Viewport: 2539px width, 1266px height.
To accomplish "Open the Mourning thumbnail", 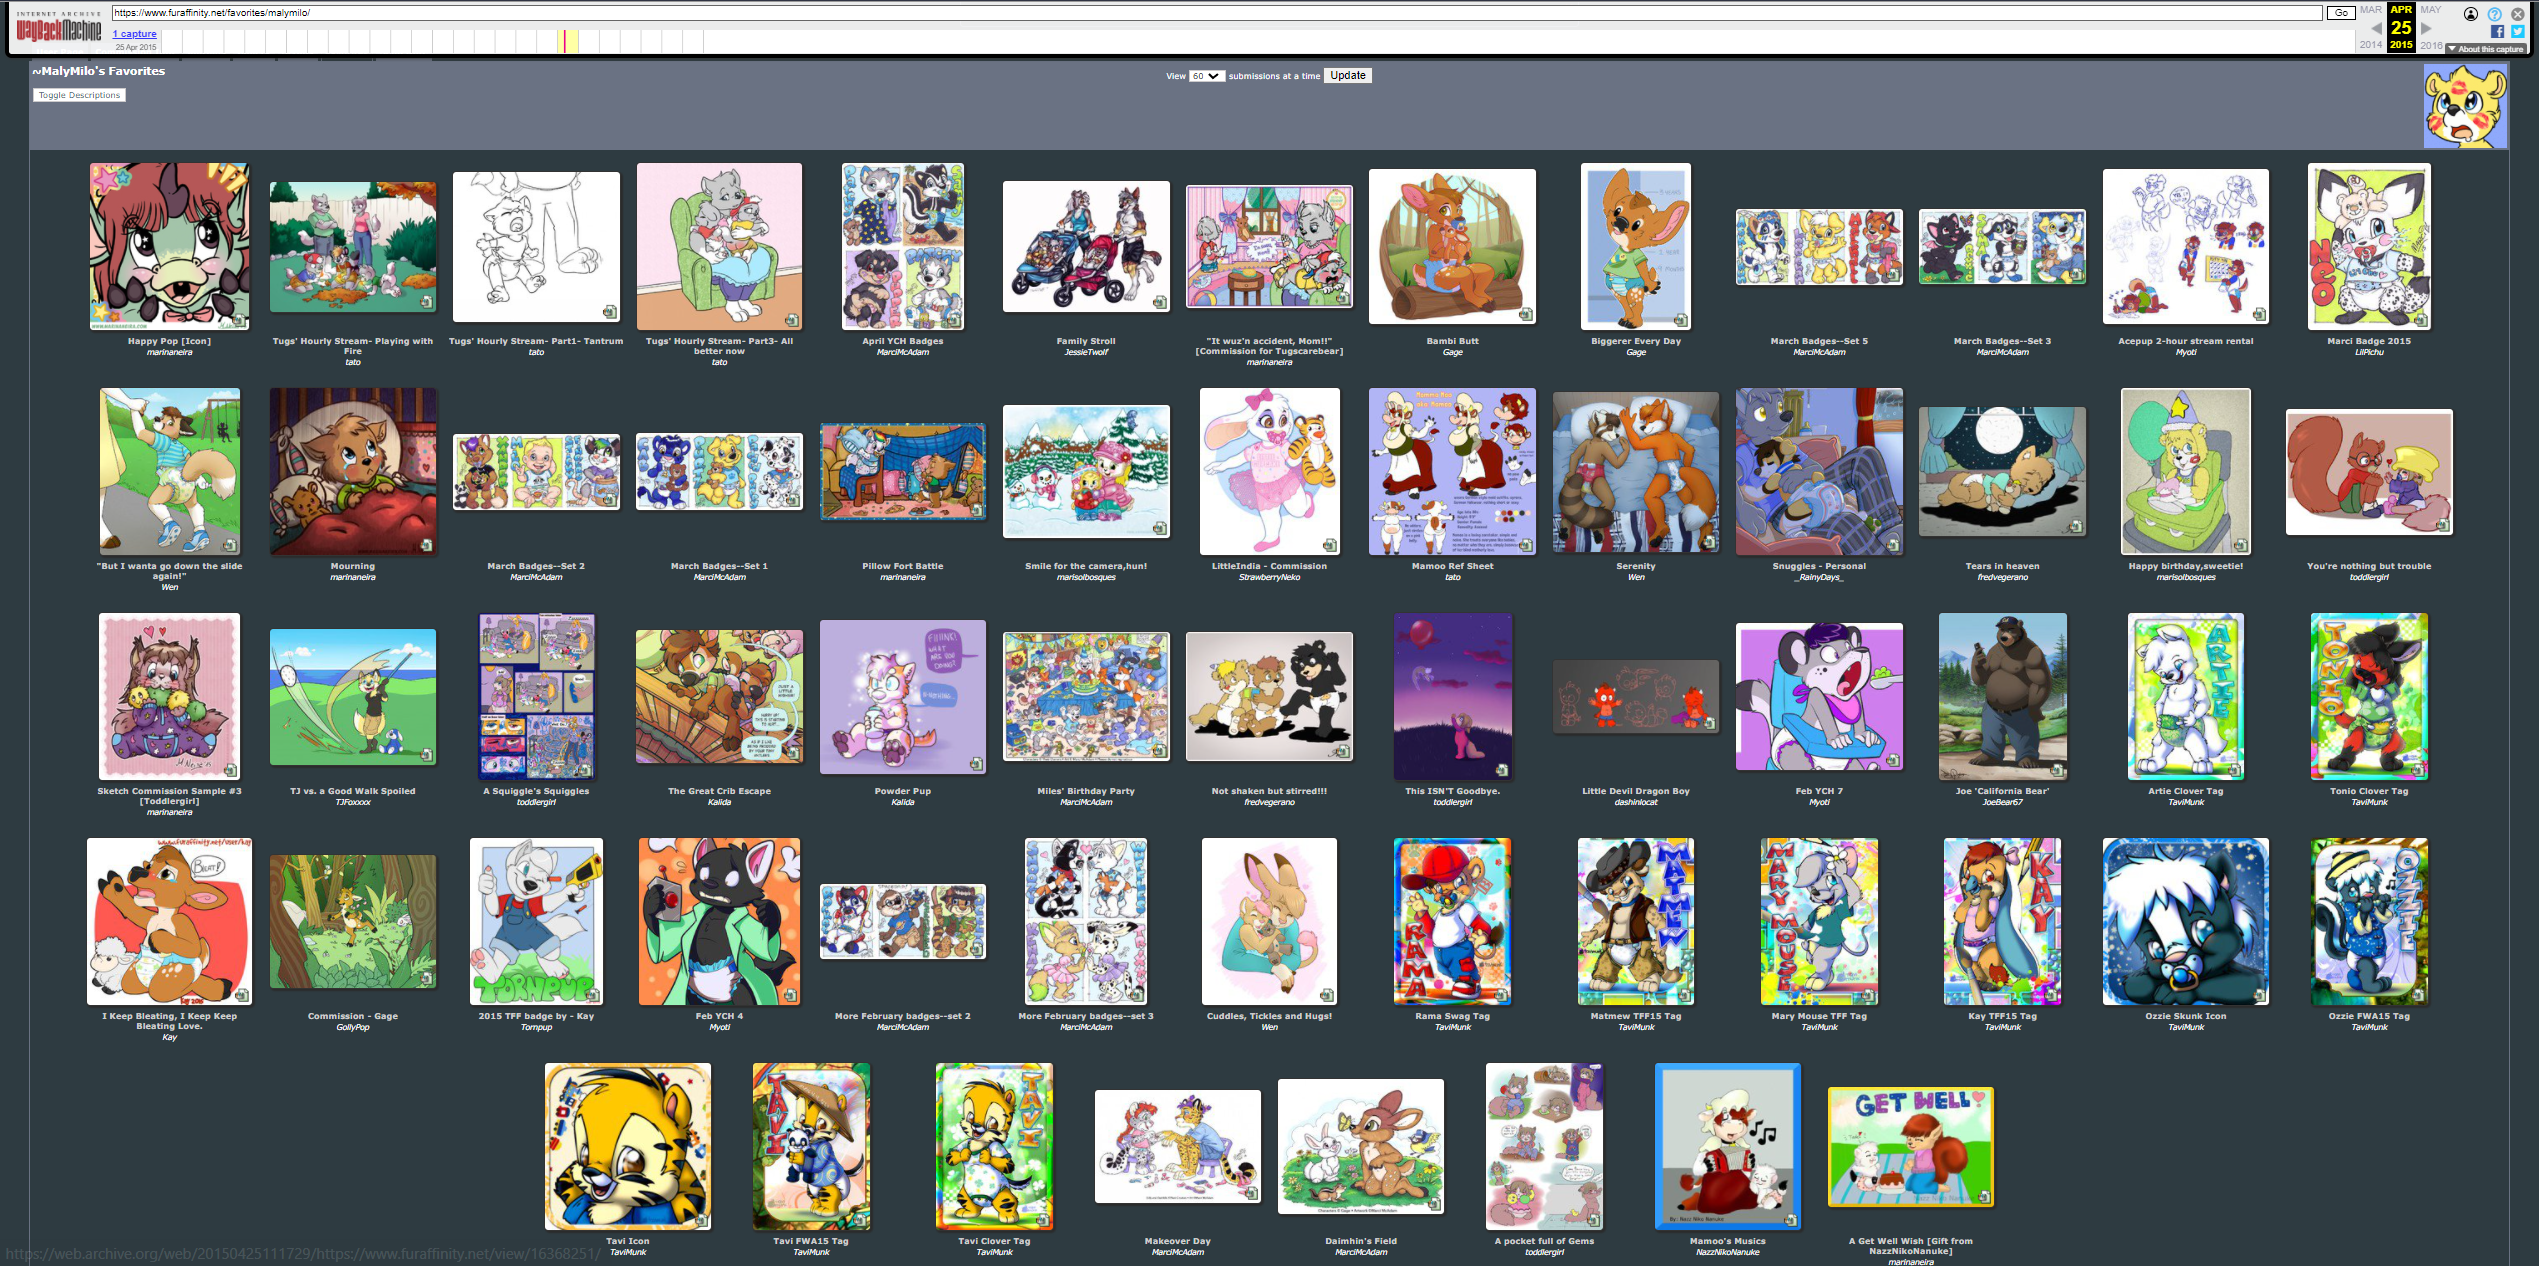I will [x=352, y=472].
